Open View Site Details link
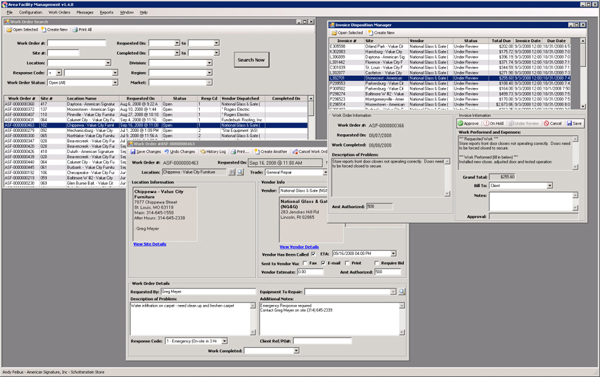This screenshot has width=600, height=377. tap(150, 244)
